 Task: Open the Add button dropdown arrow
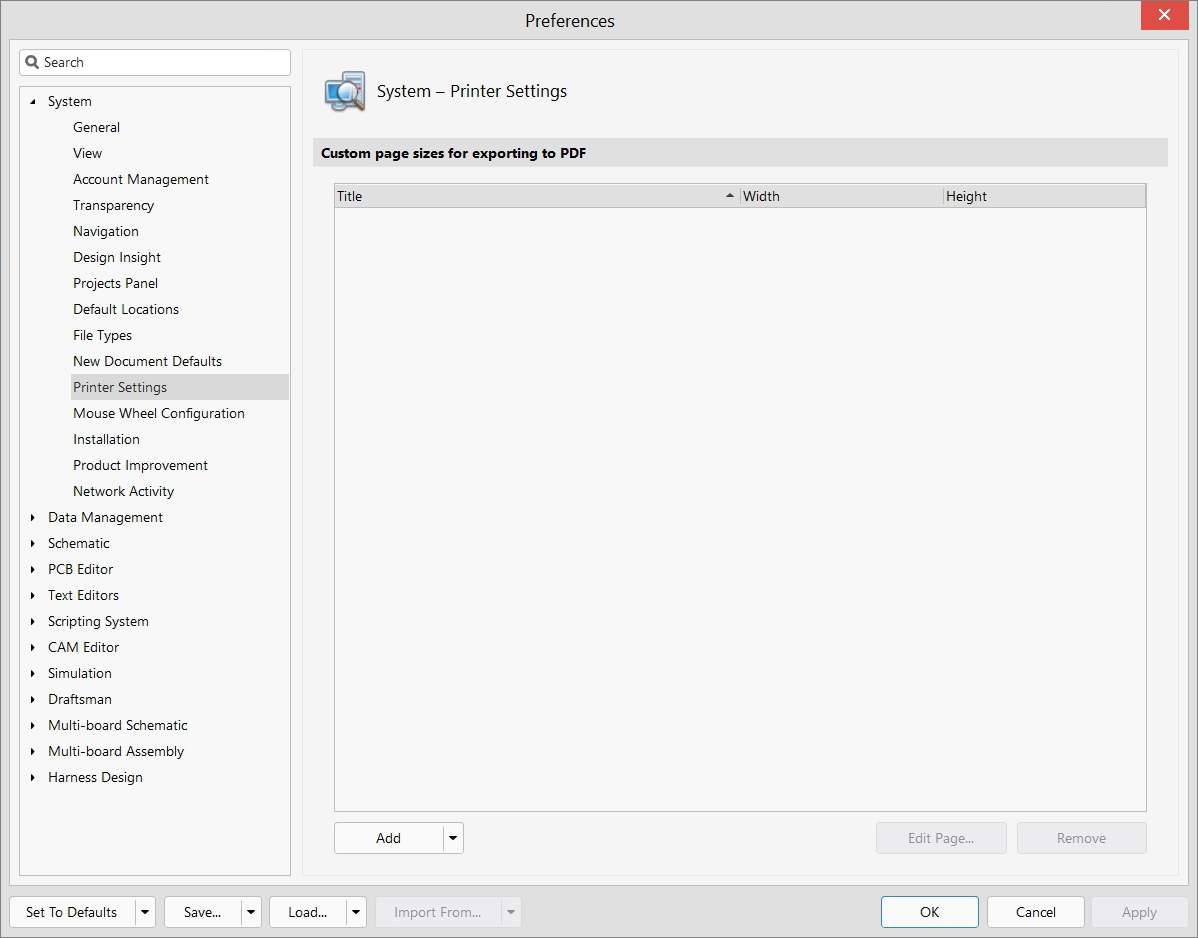(x=453, y=838)
